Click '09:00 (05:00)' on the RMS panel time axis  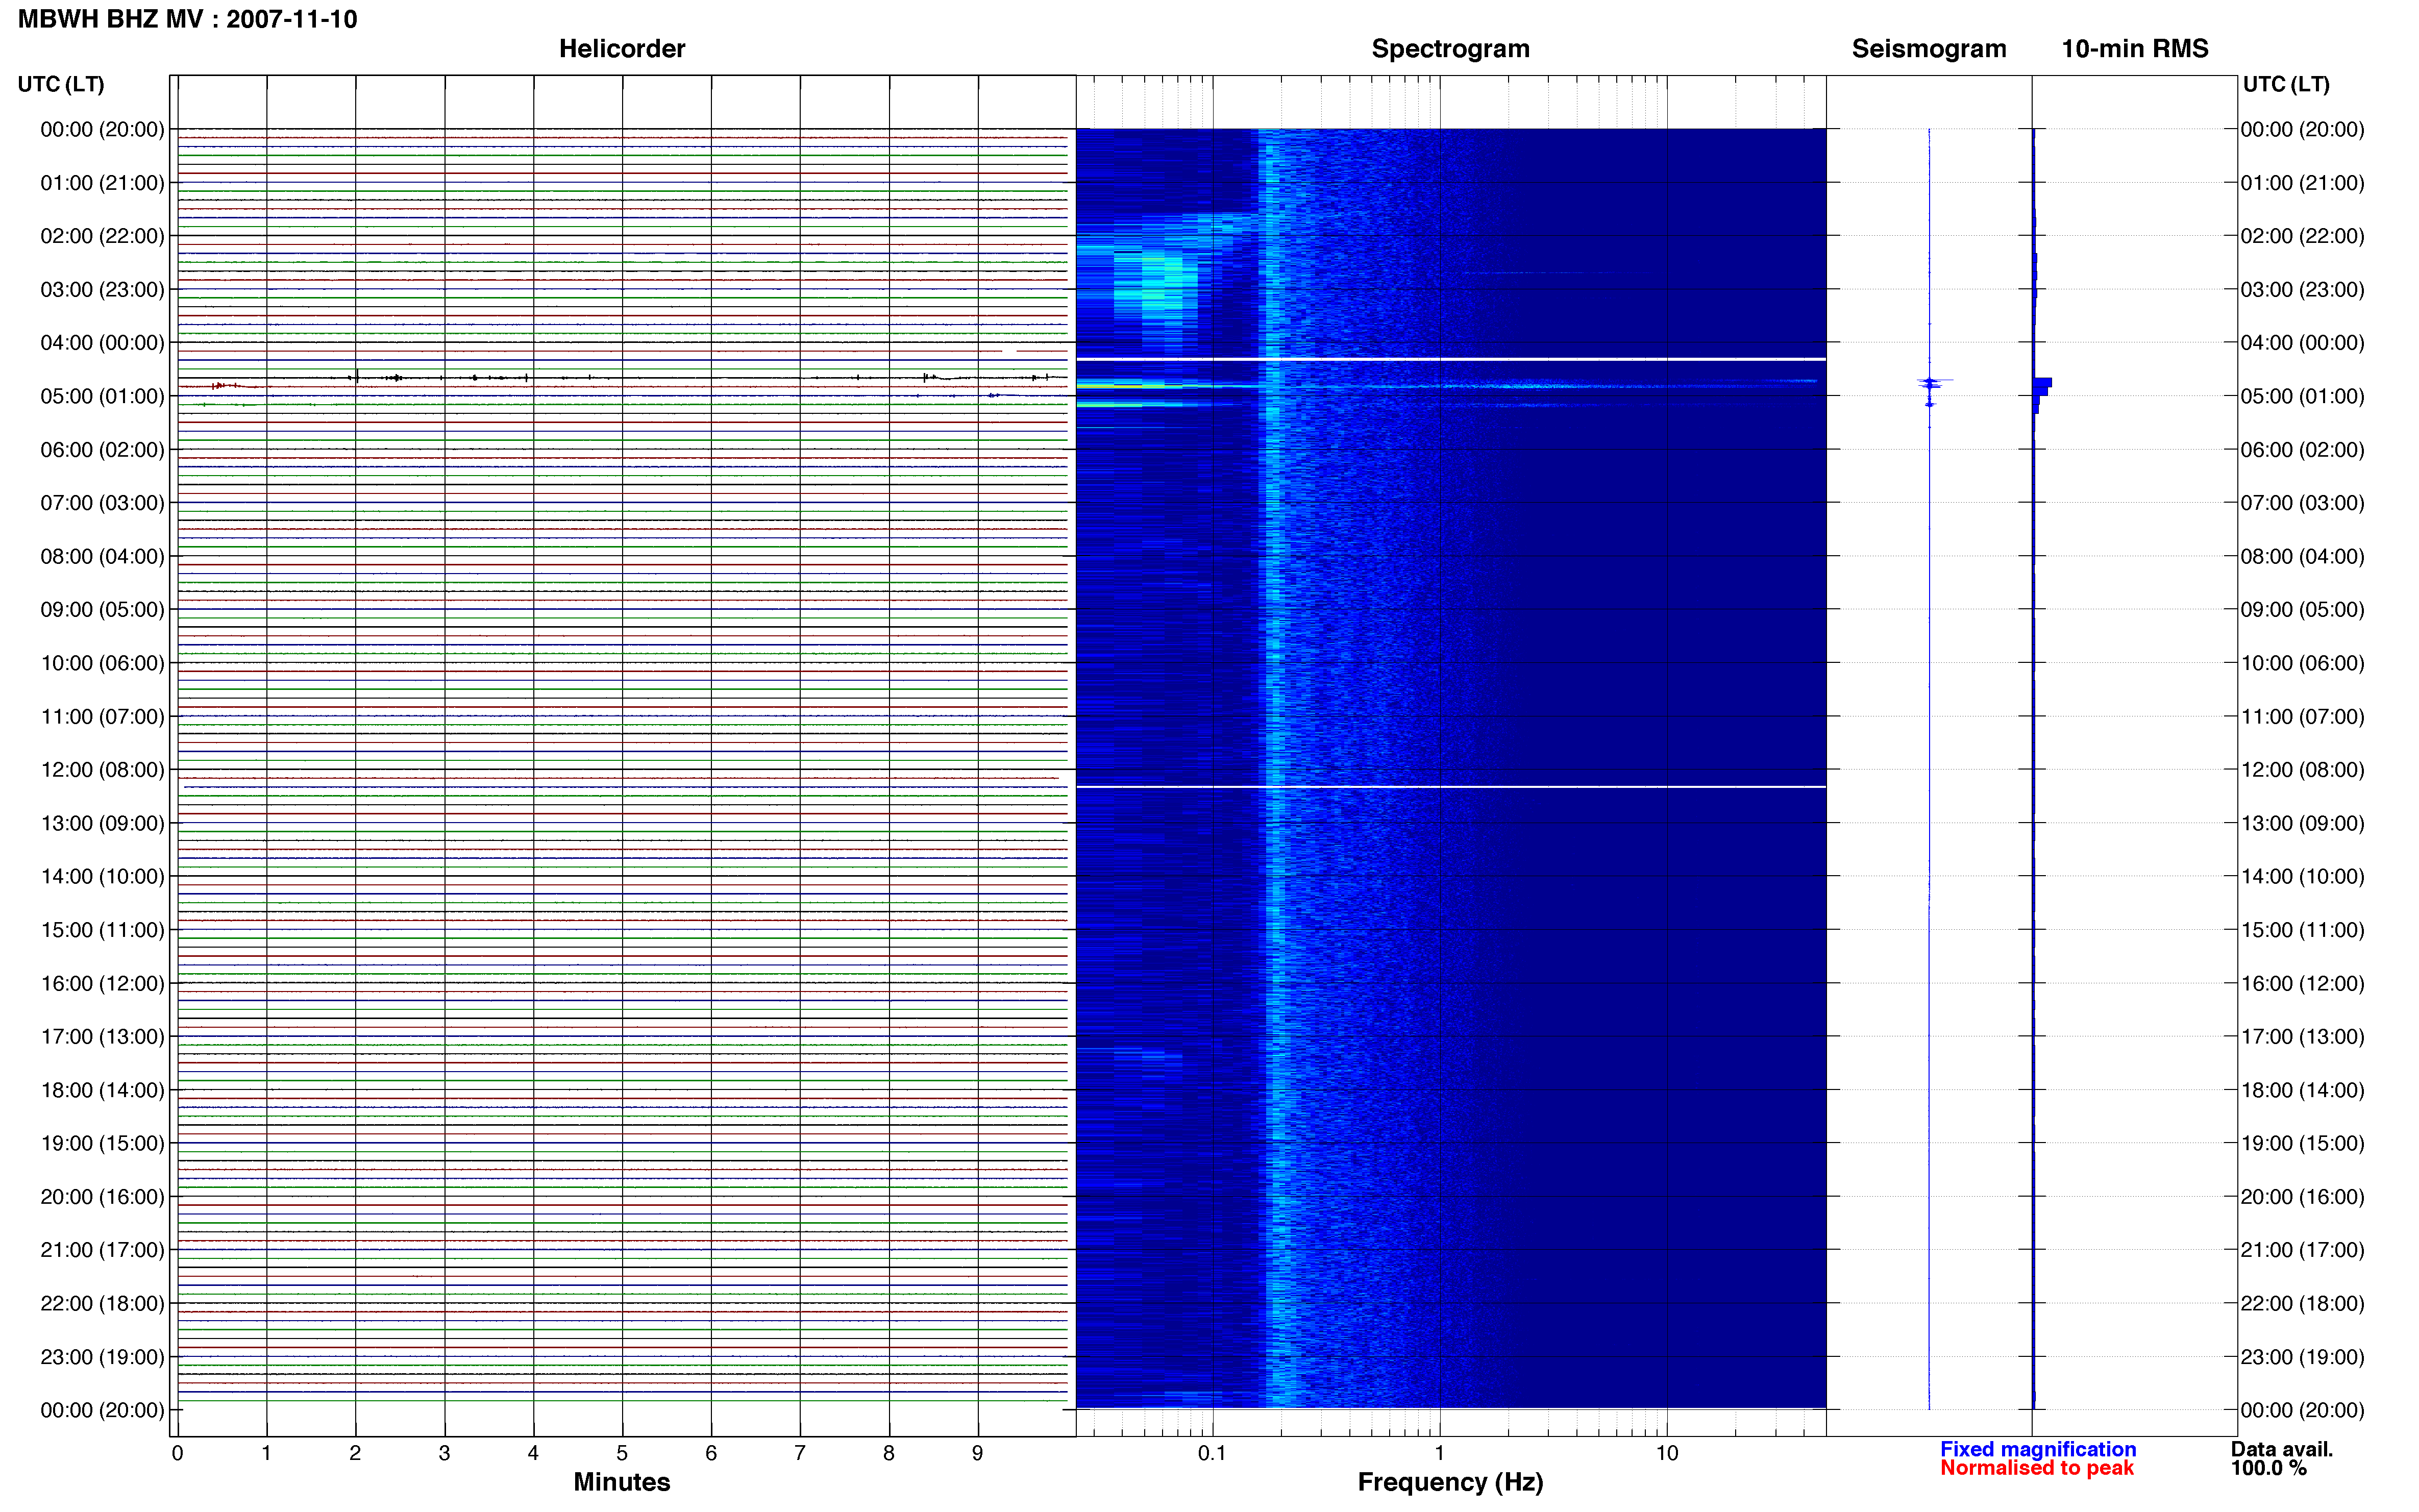click(x=2302, y=609)
